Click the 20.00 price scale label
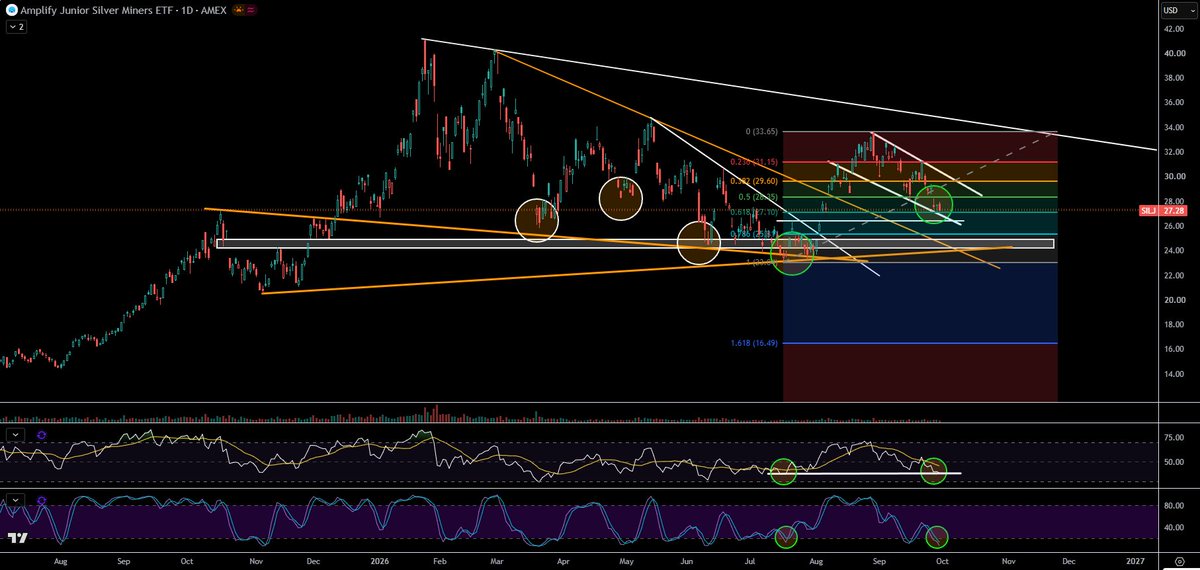The image size is (1200, 570). (1172, 300)
